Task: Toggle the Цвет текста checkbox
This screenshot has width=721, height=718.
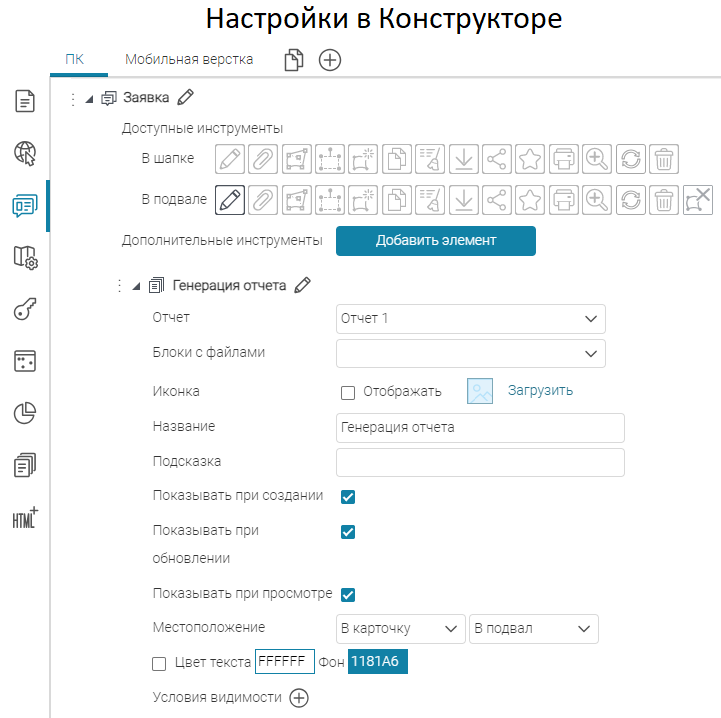Action: (x=159, y=663)
